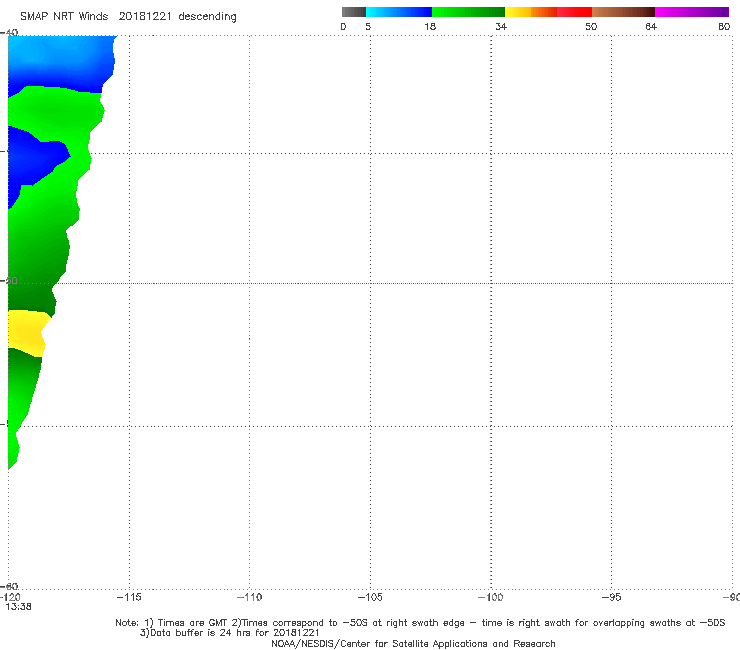Click the color bar label 5
Viewport: 740px width, 650px height.
click(368, 27)
